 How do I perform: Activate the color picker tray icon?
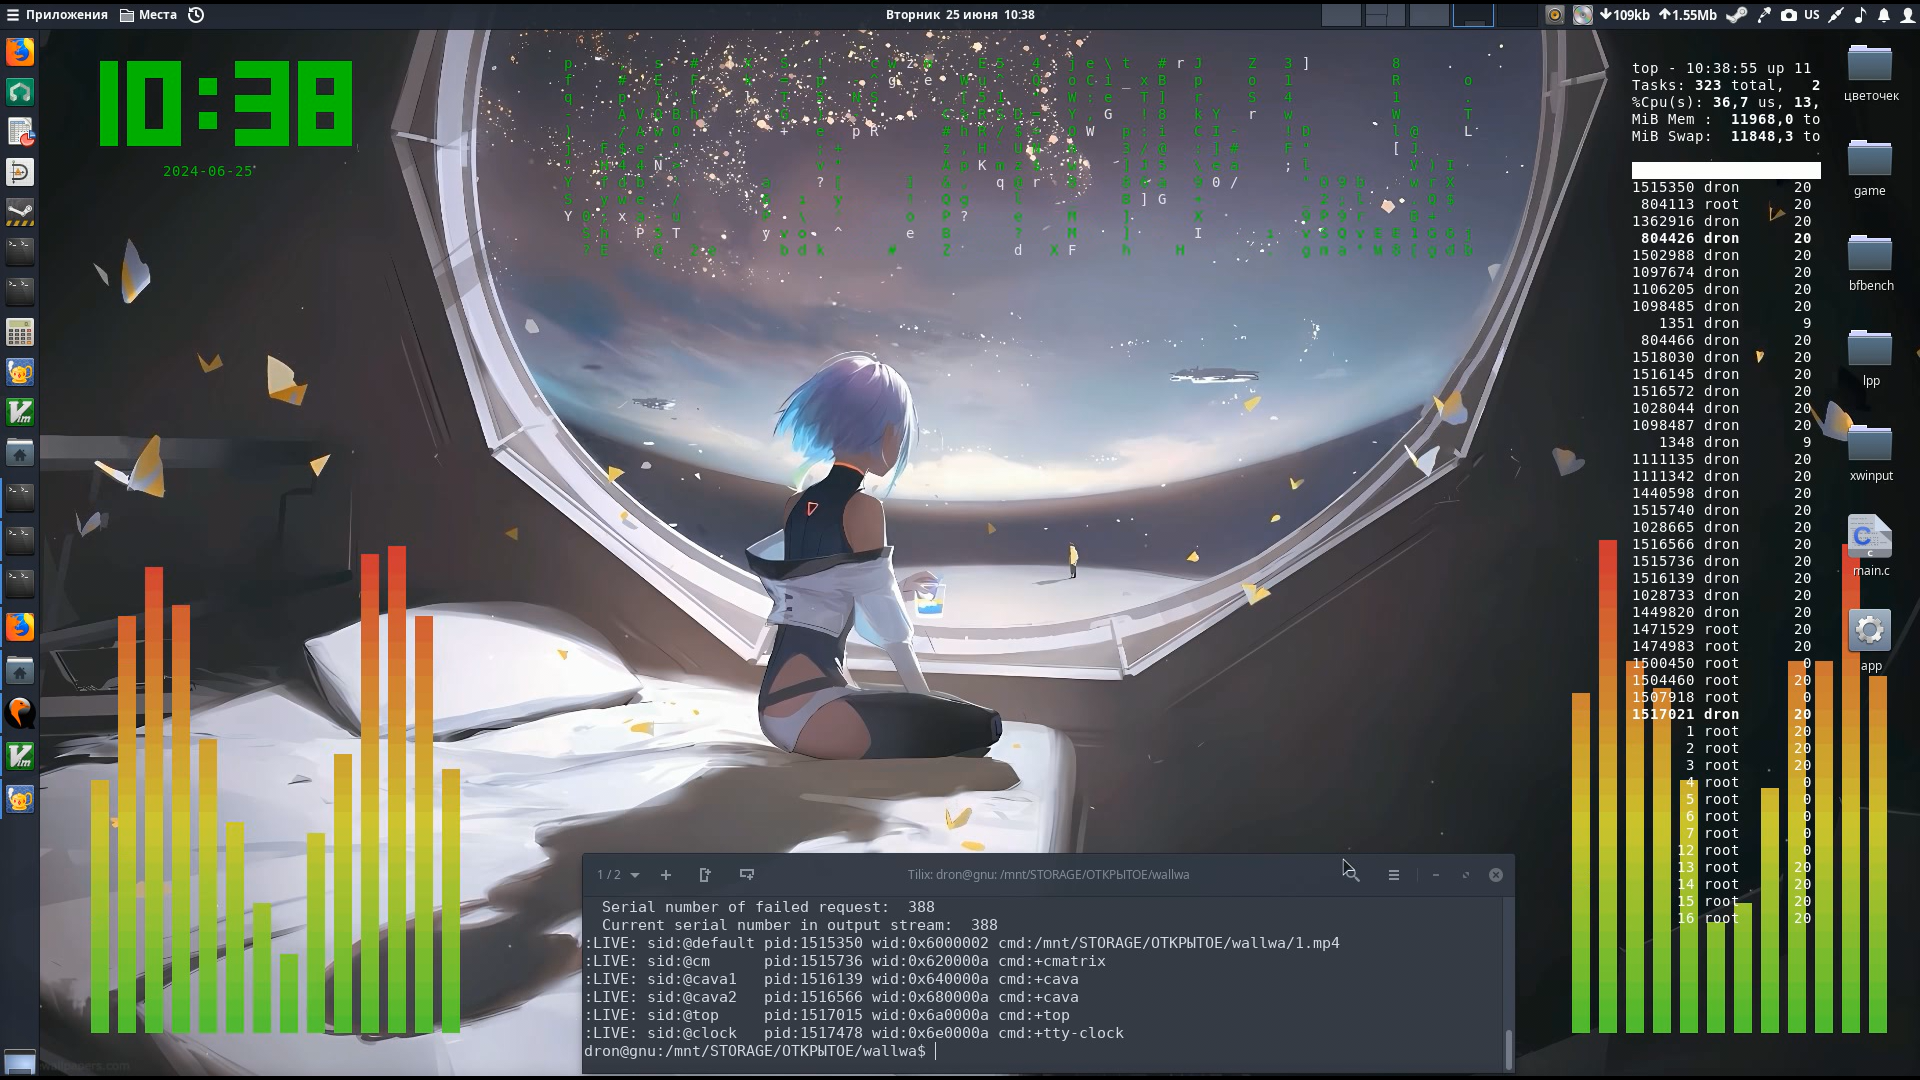click(x=1763, y=15)
